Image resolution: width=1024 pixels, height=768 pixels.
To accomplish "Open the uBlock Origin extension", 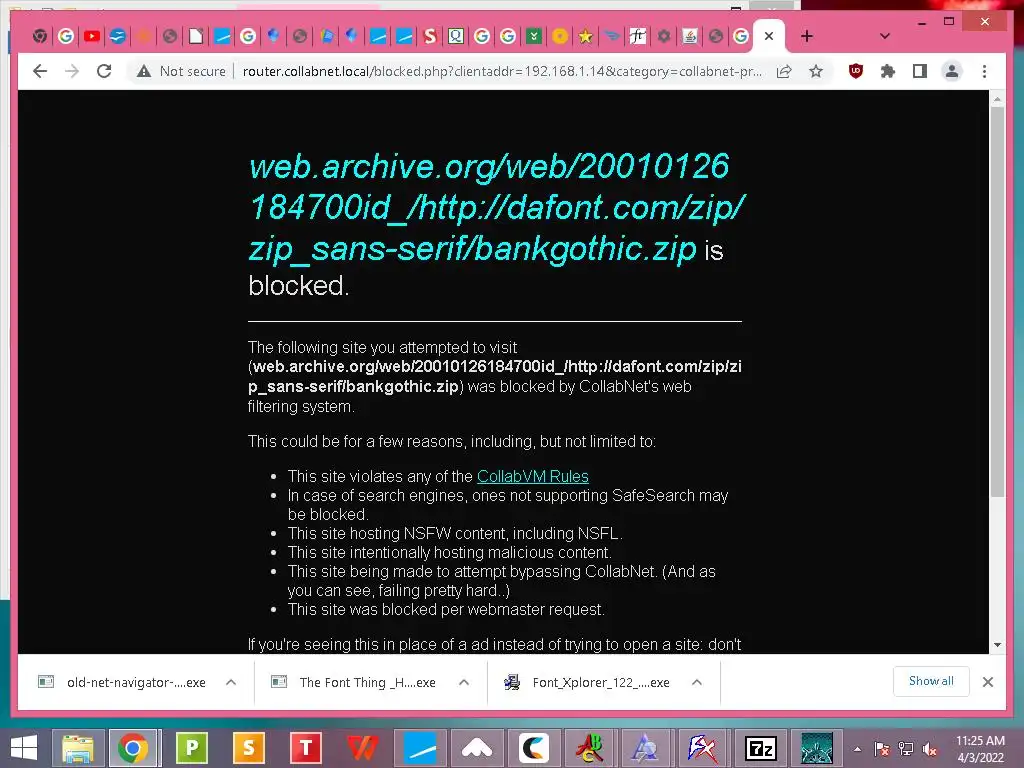I will coord(856,71).
